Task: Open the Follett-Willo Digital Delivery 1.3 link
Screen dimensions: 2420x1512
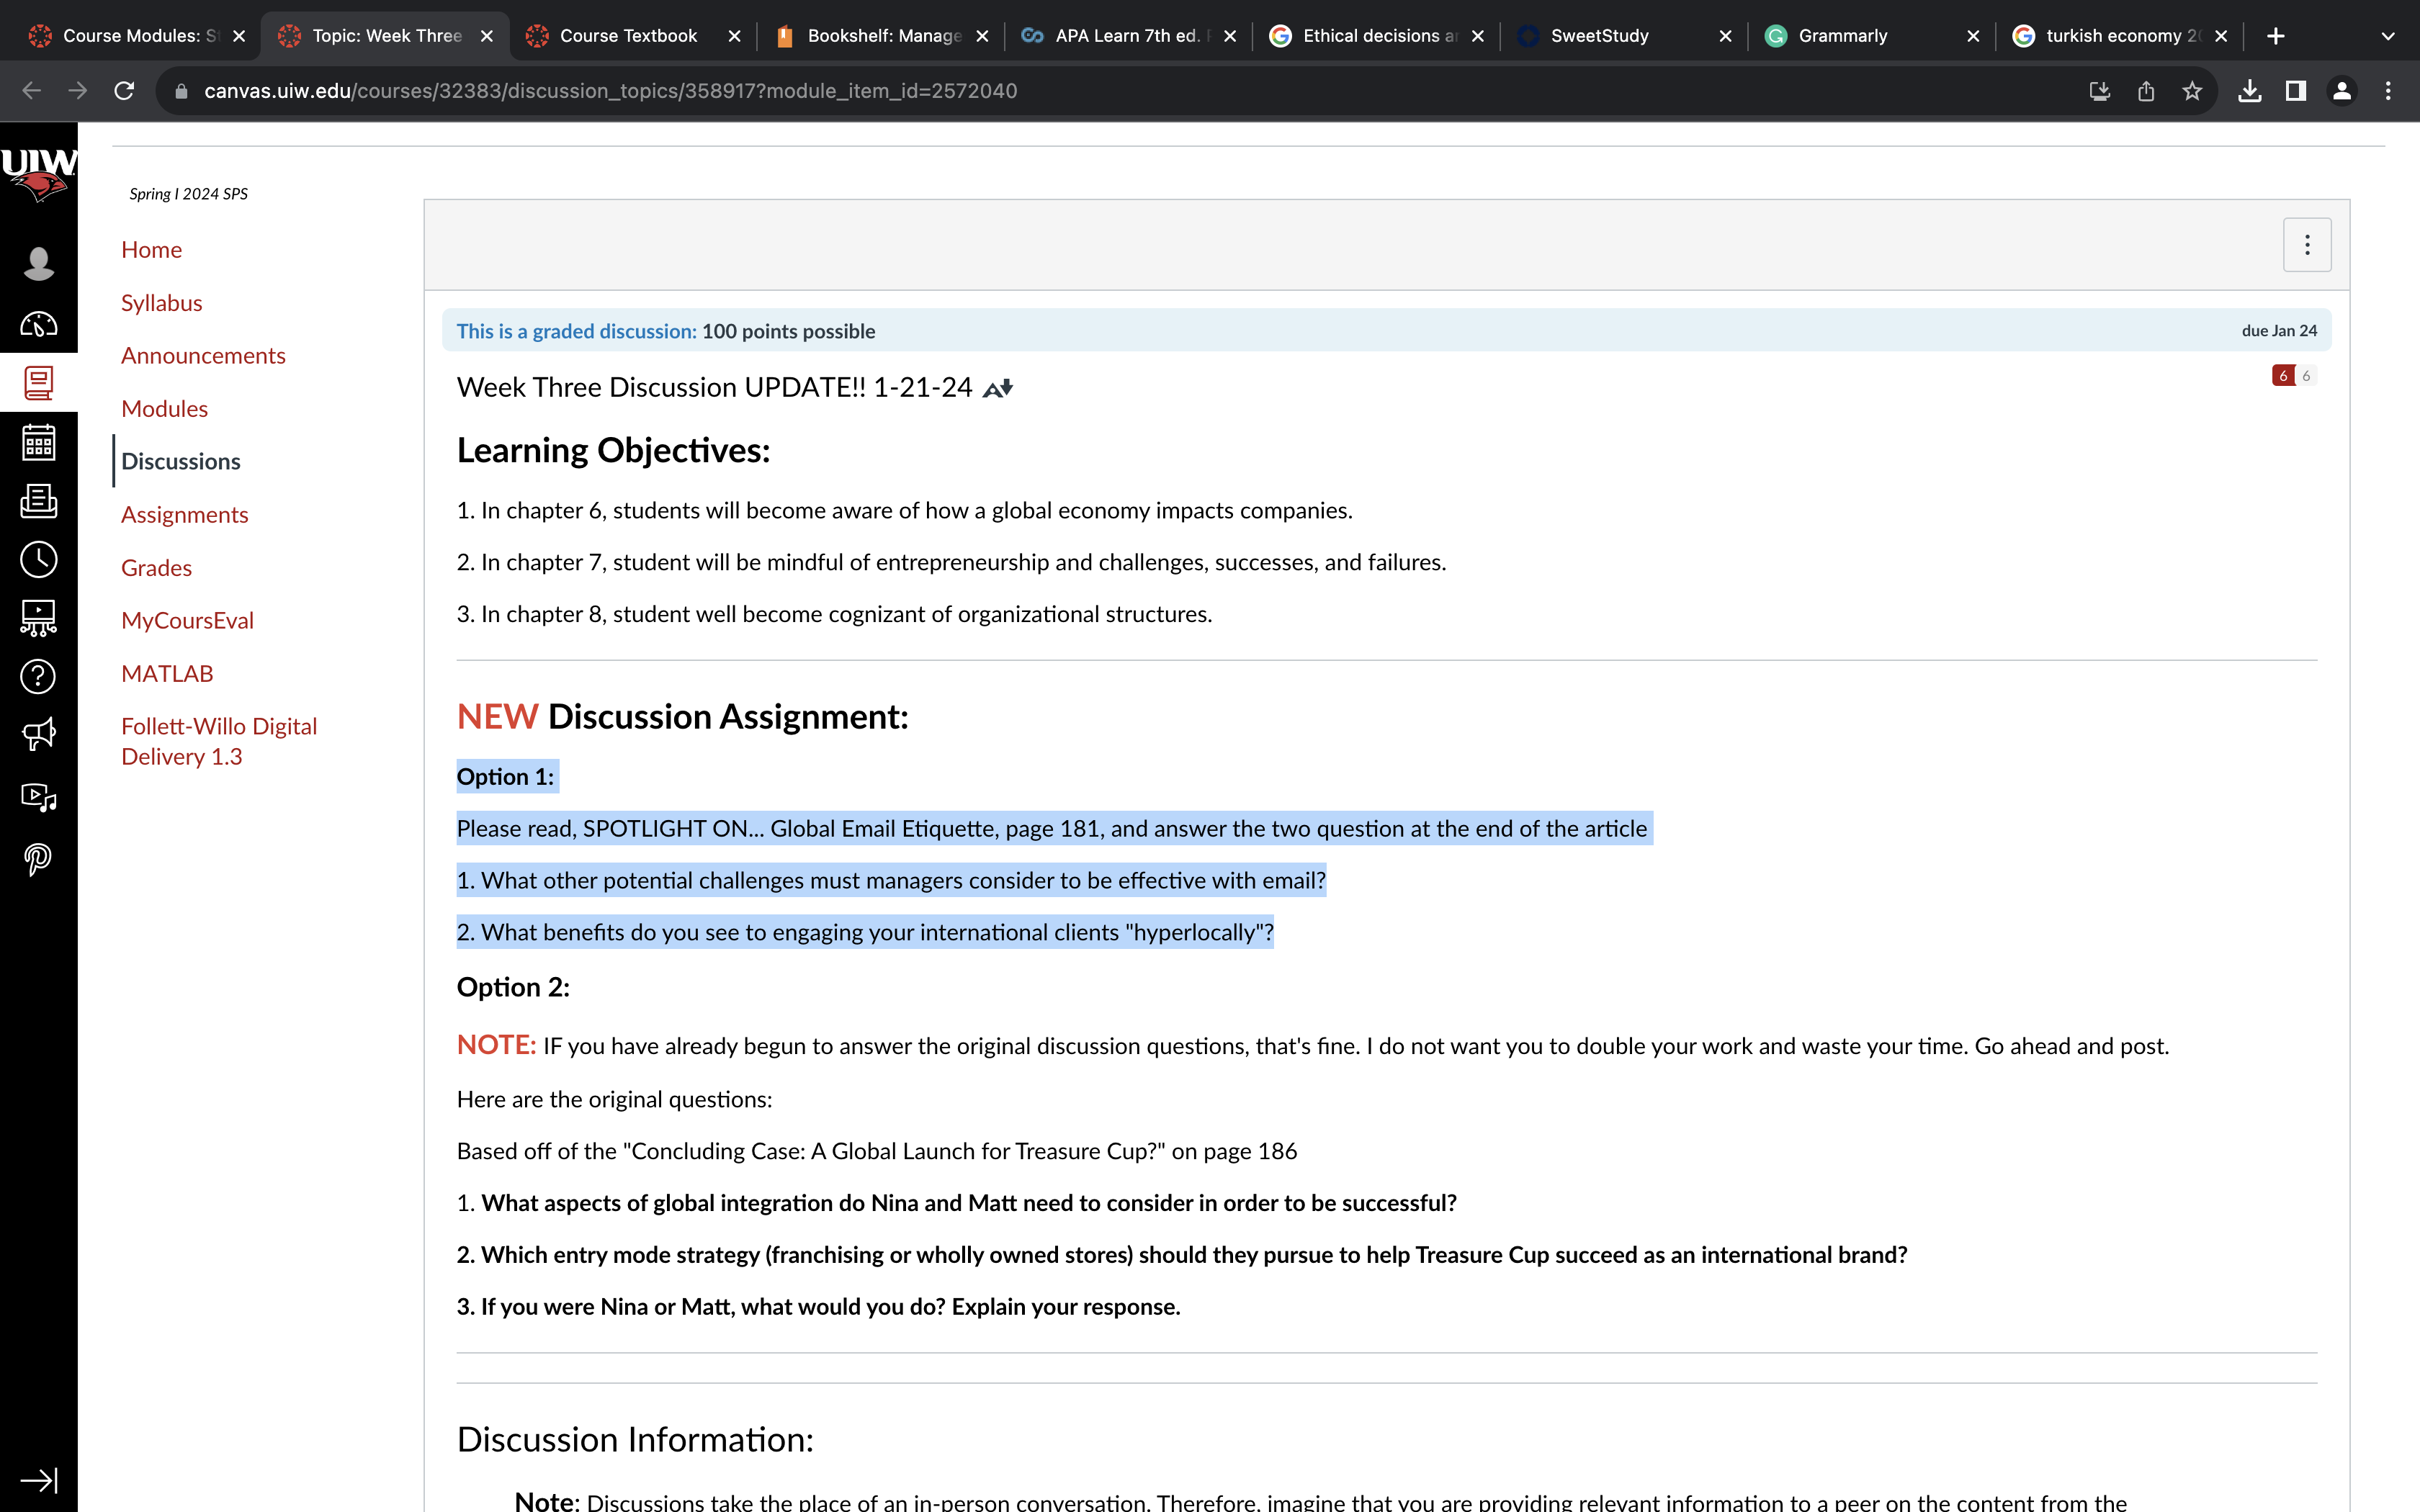Action: click(x=219, y=742)
